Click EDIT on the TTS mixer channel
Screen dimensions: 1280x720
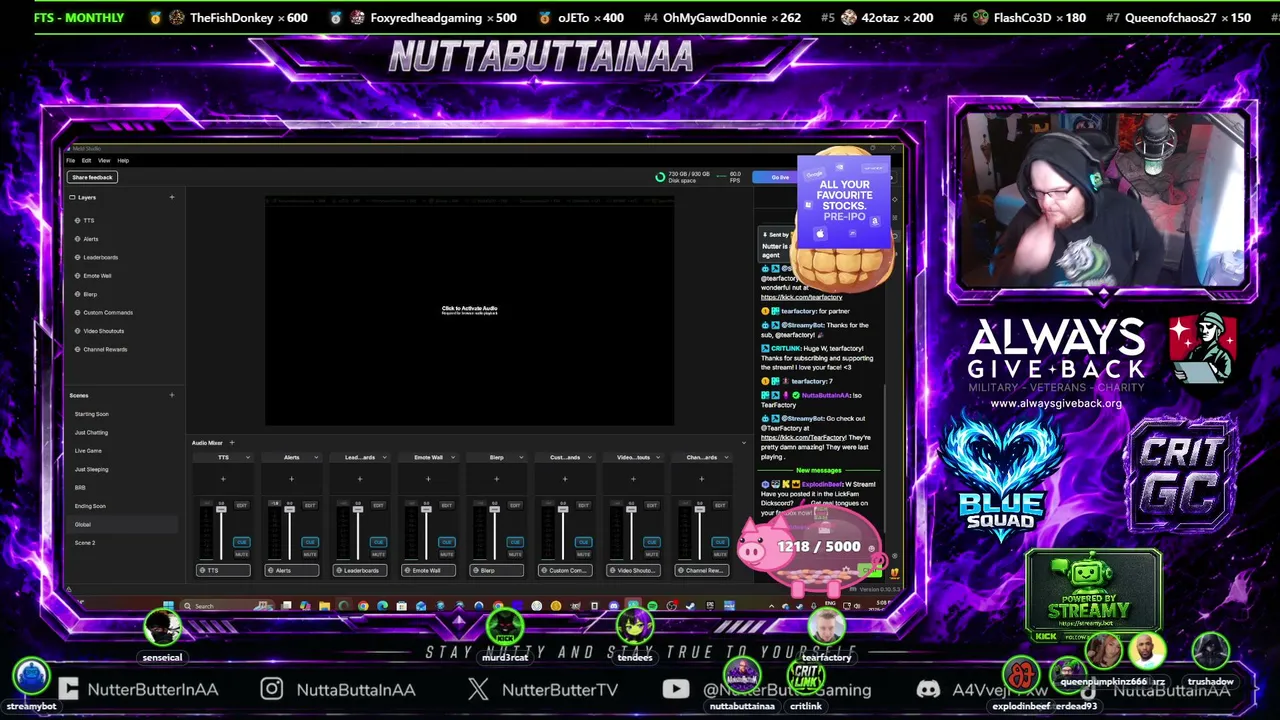[241, 505]
